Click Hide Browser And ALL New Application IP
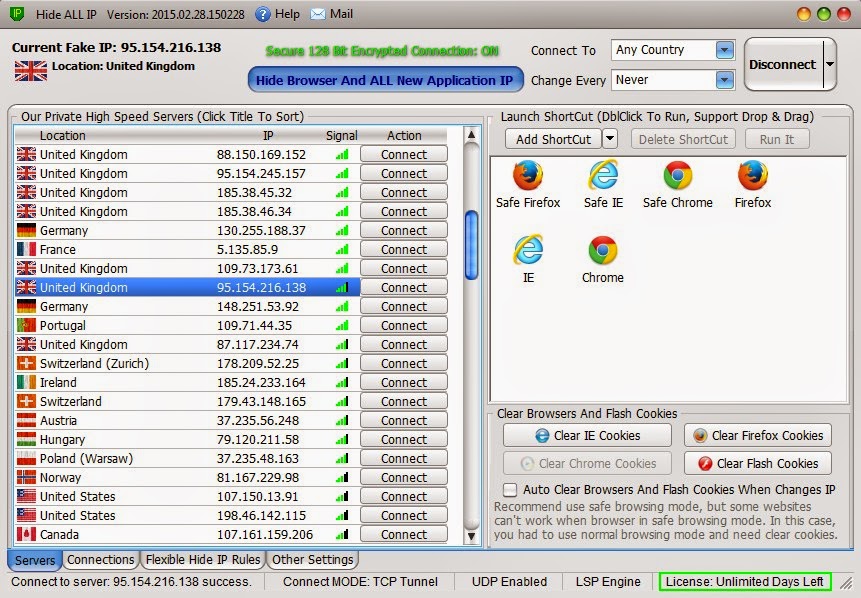This screenshot has width=861, height=598. [384, 80]
